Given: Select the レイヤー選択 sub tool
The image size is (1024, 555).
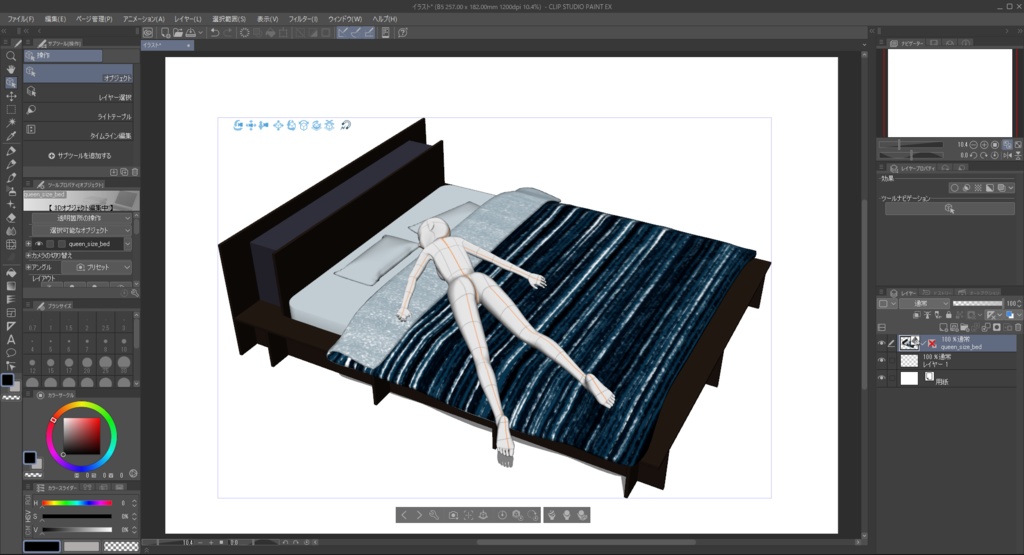Looking at the screenshot, I should pyautogui.click(x=78, y=93).
